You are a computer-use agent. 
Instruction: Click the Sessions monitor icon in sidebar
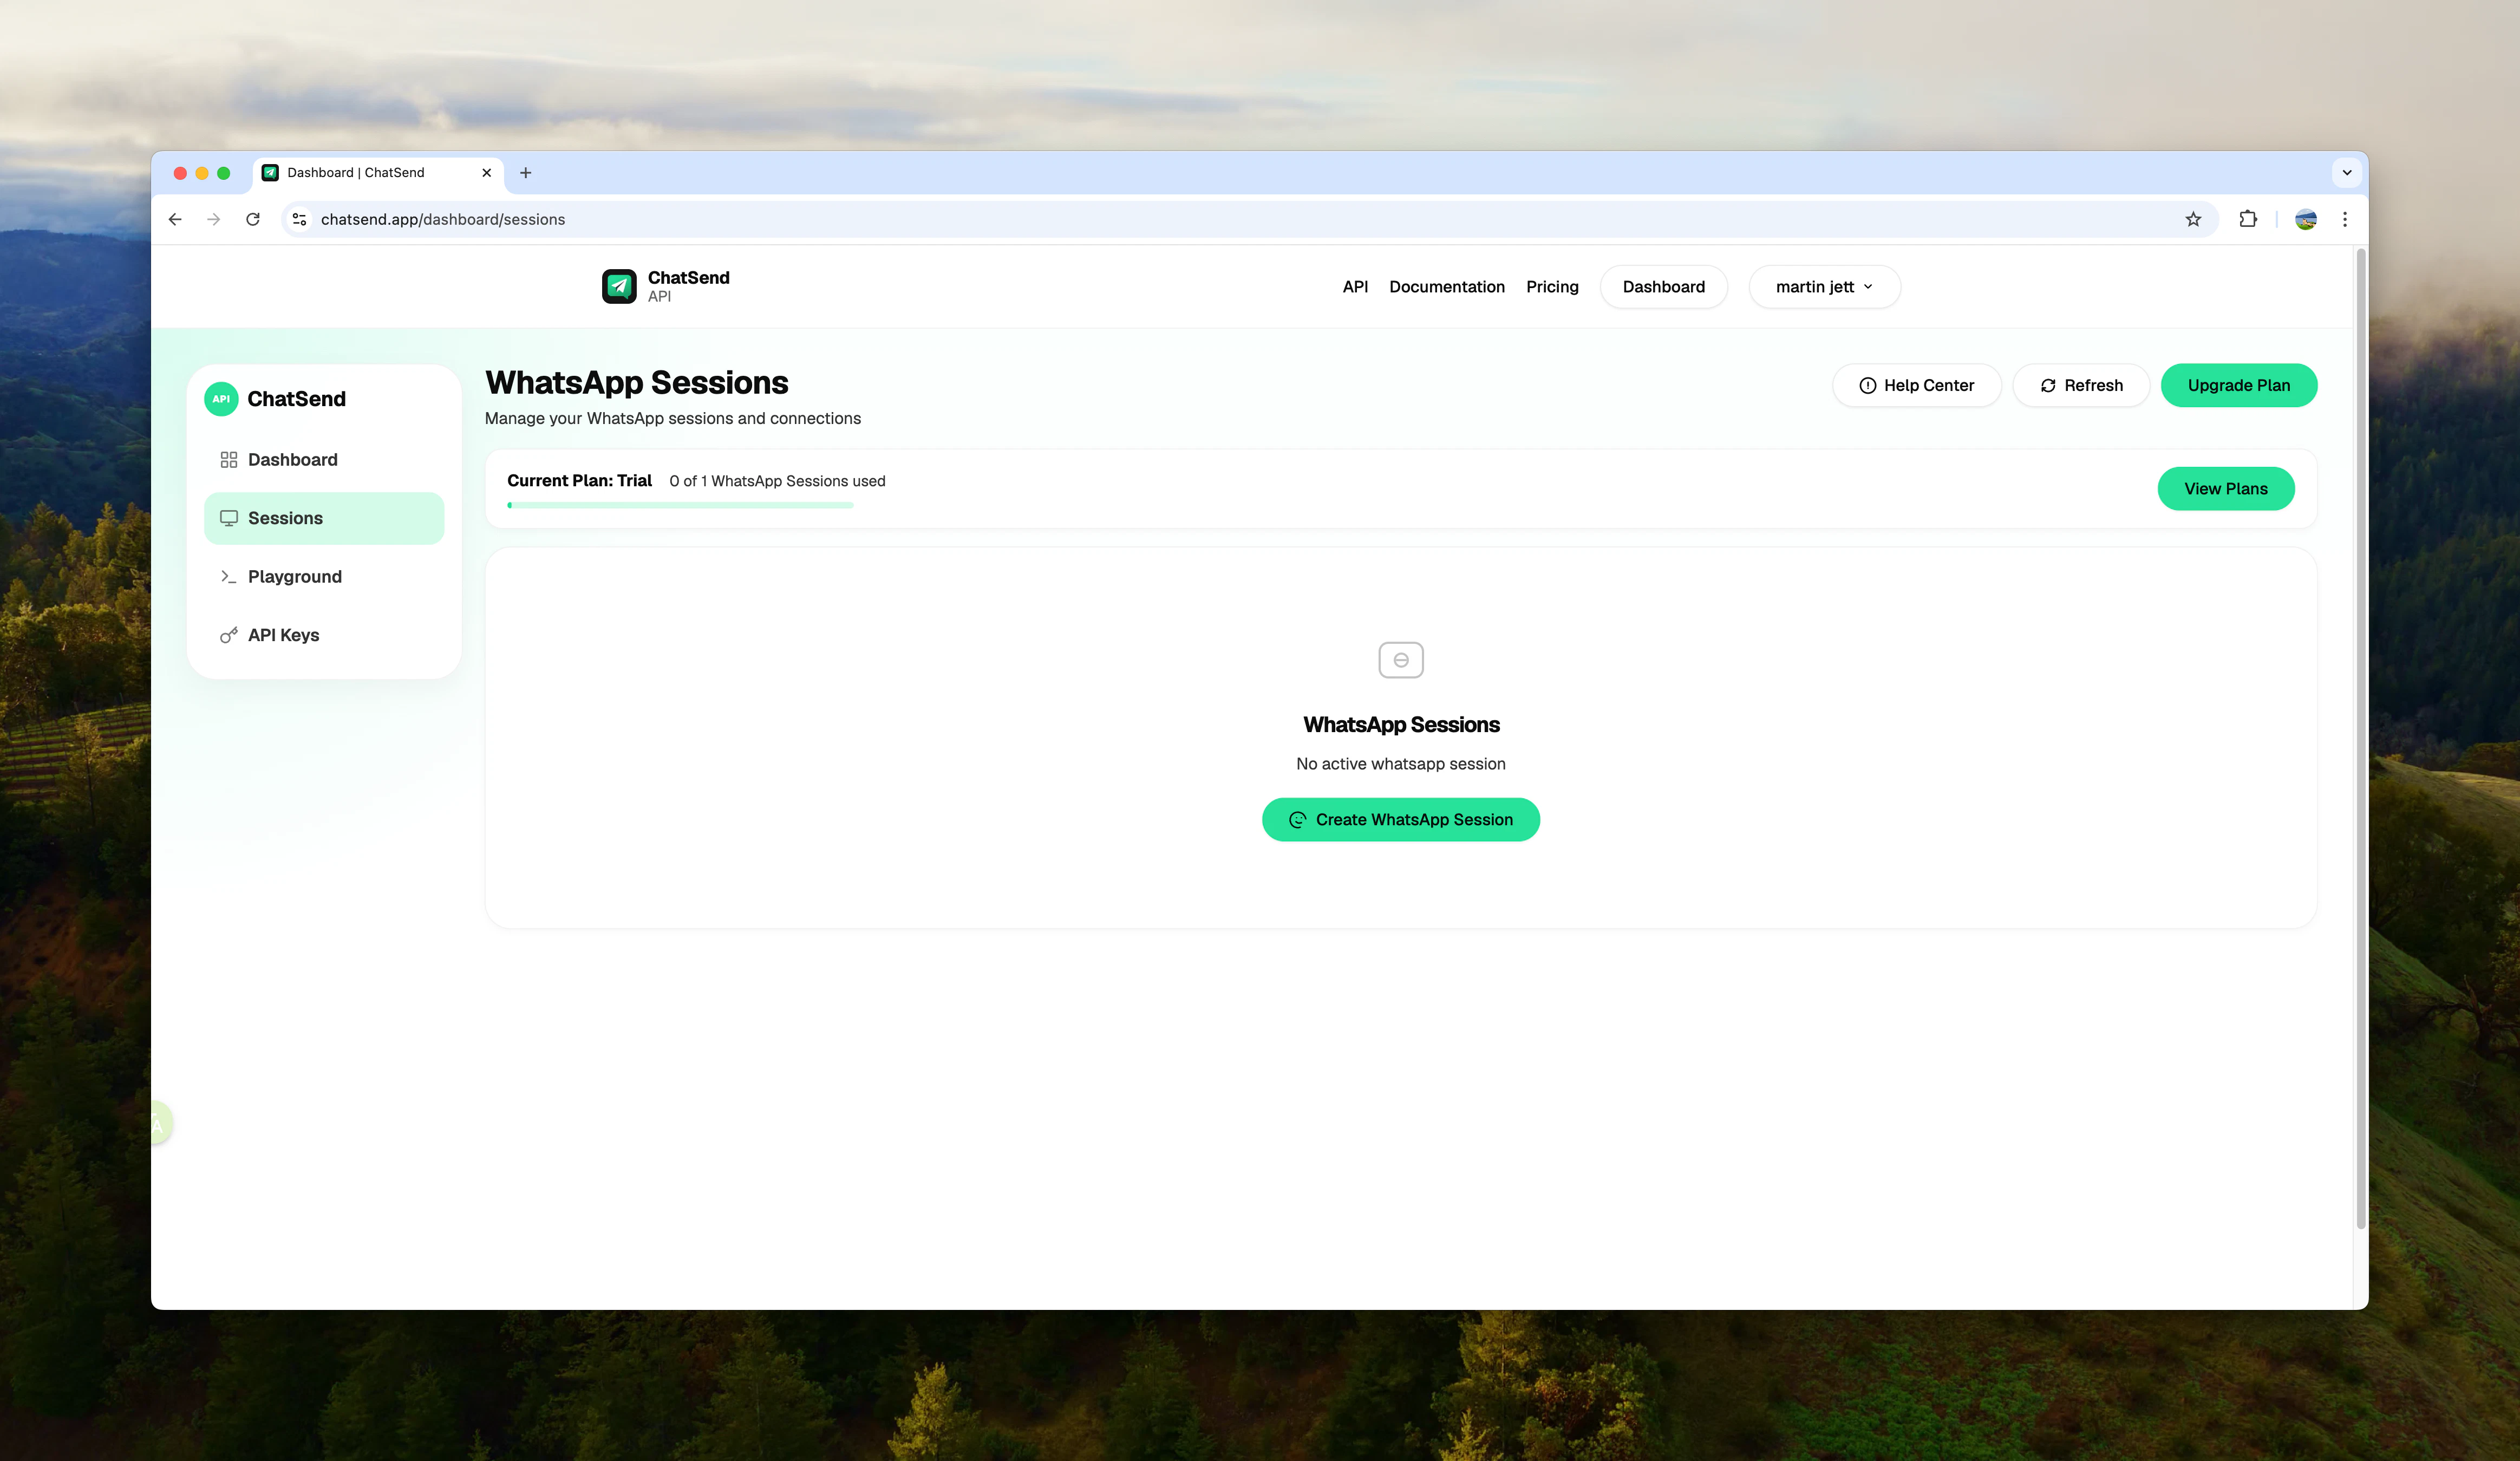(229, 518)
